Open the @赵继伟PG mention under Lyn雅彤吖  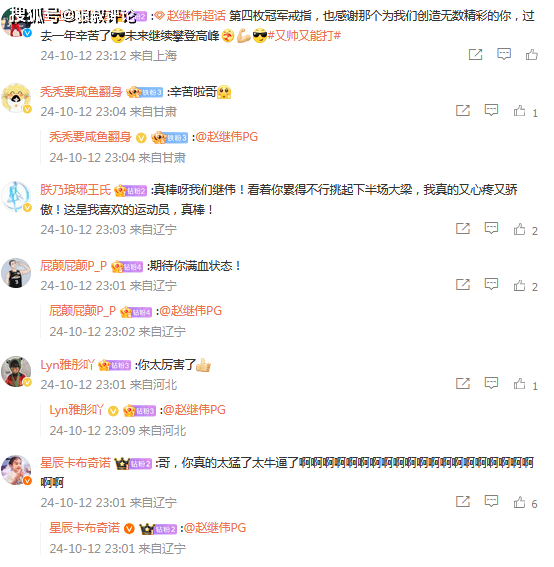click(194, 410)
